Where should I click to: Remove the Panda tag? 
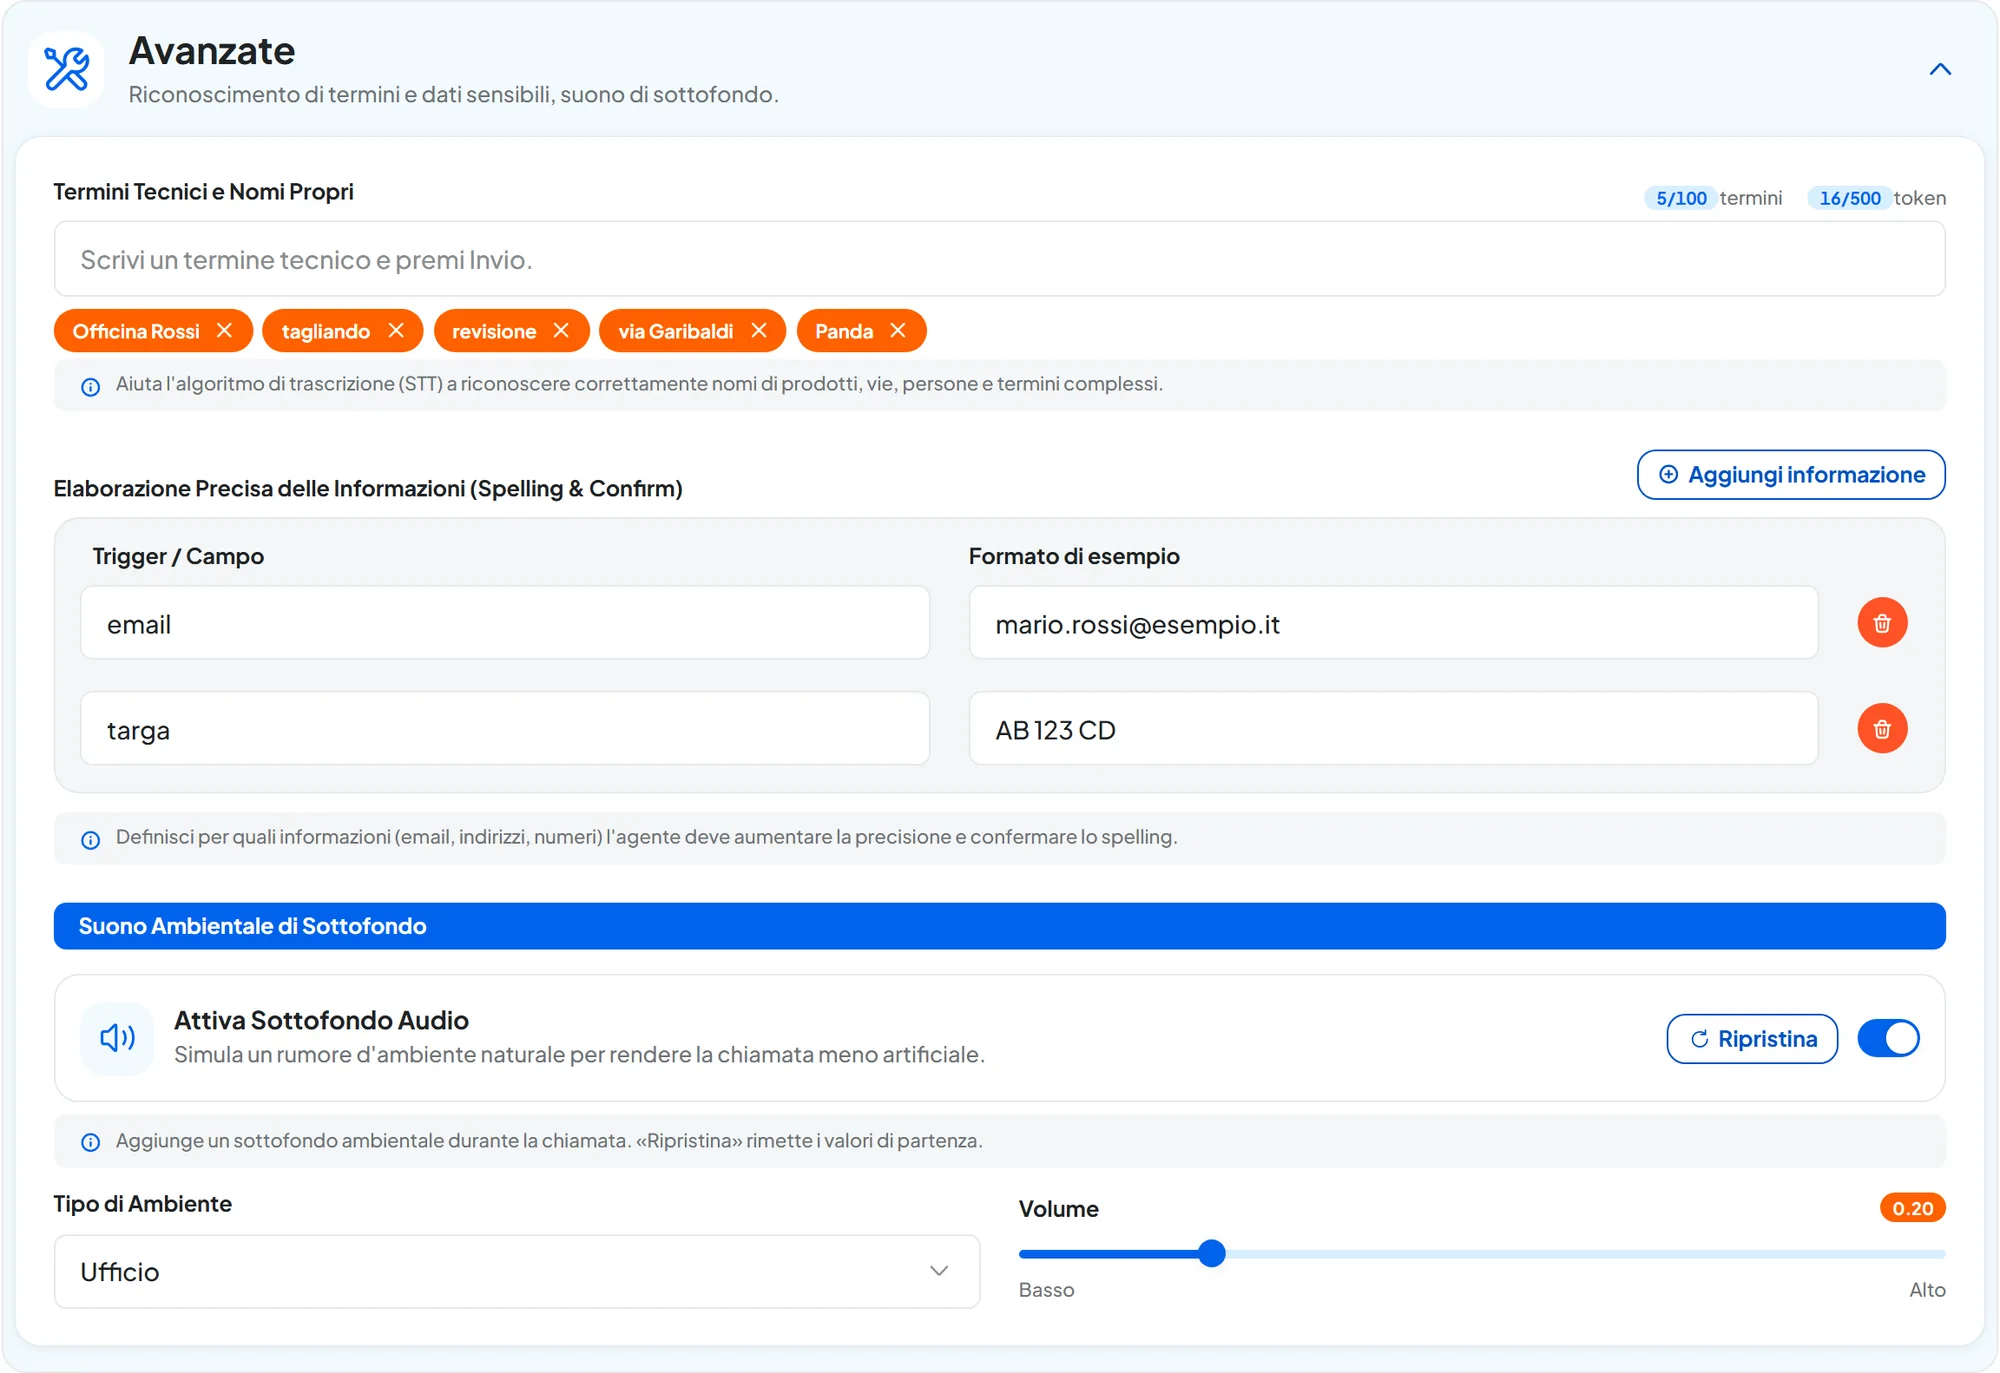click(898, 330)
